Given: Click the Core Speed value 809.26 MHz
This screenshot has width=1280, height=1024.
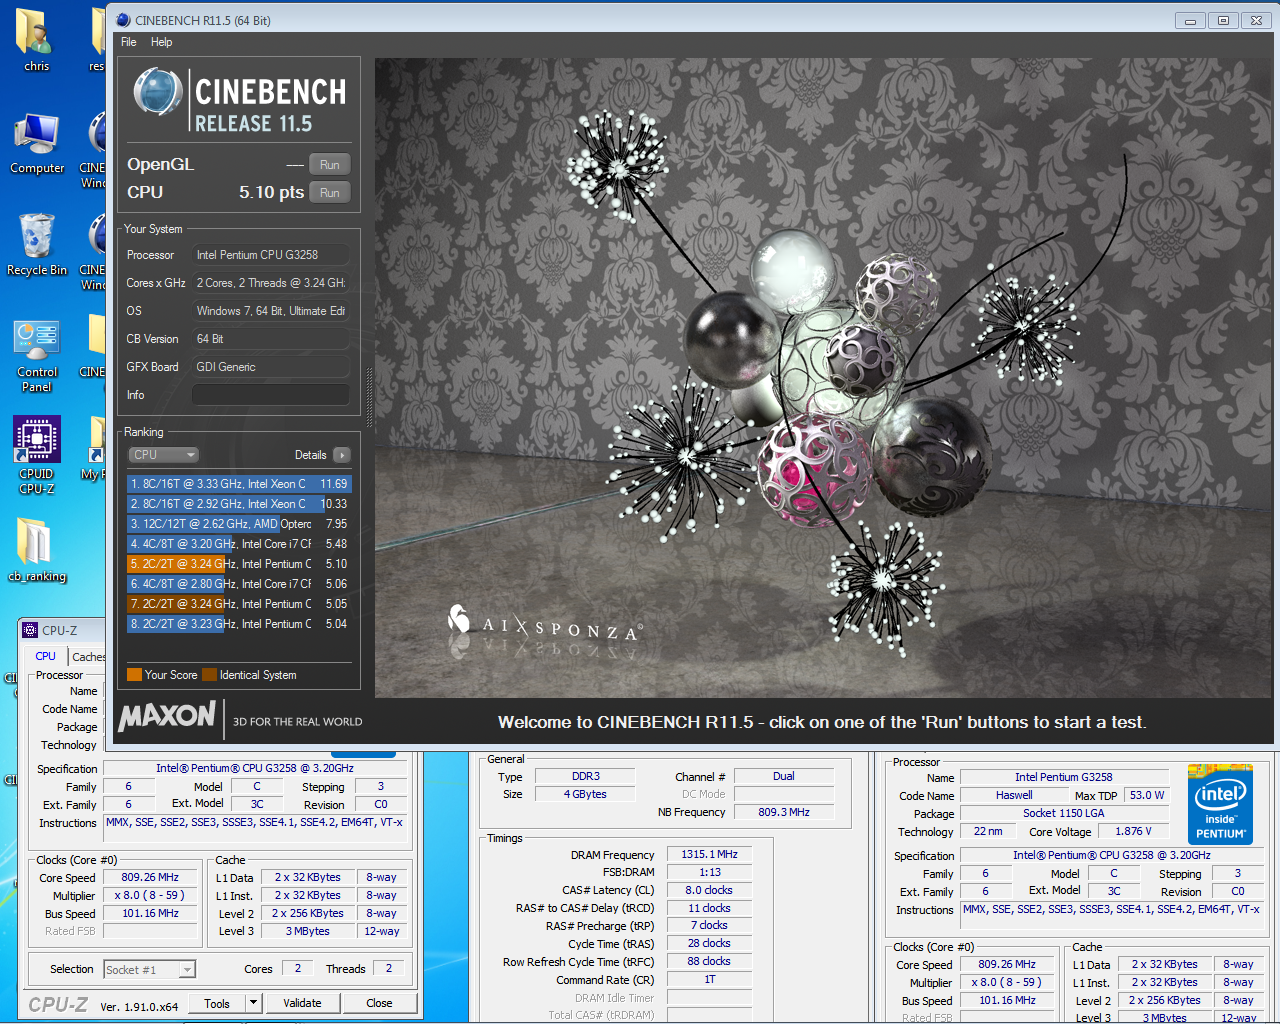Looking at the screenshot, I should tap(150, 877).
